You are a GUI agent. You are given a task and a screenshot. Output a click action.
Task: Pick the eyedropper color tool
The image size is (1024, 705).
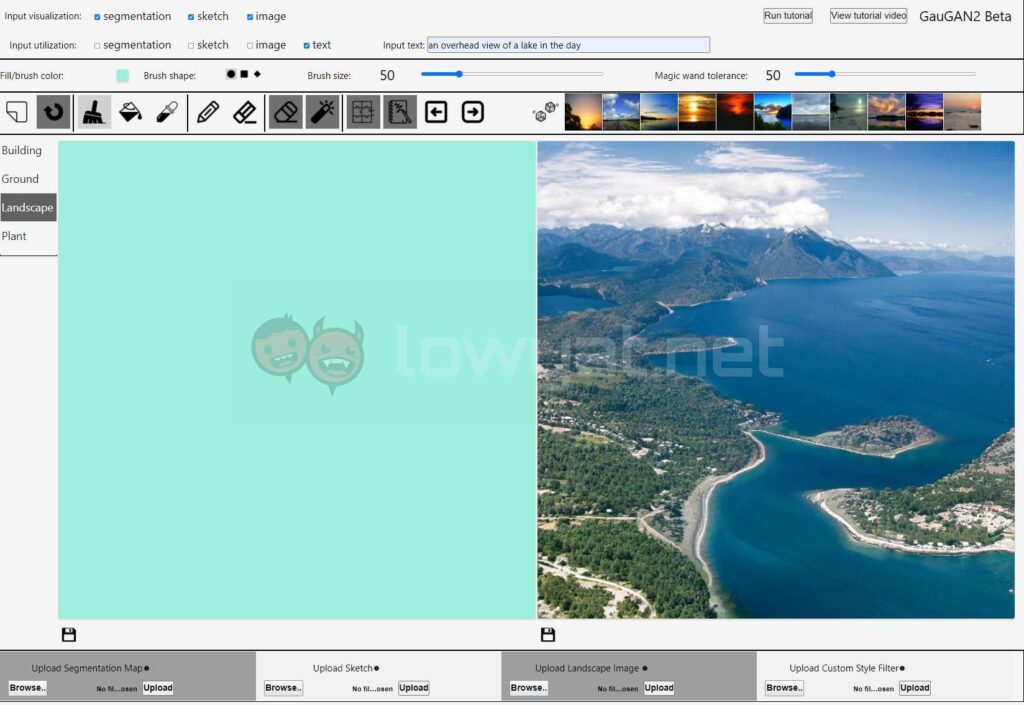click(167, 112)
